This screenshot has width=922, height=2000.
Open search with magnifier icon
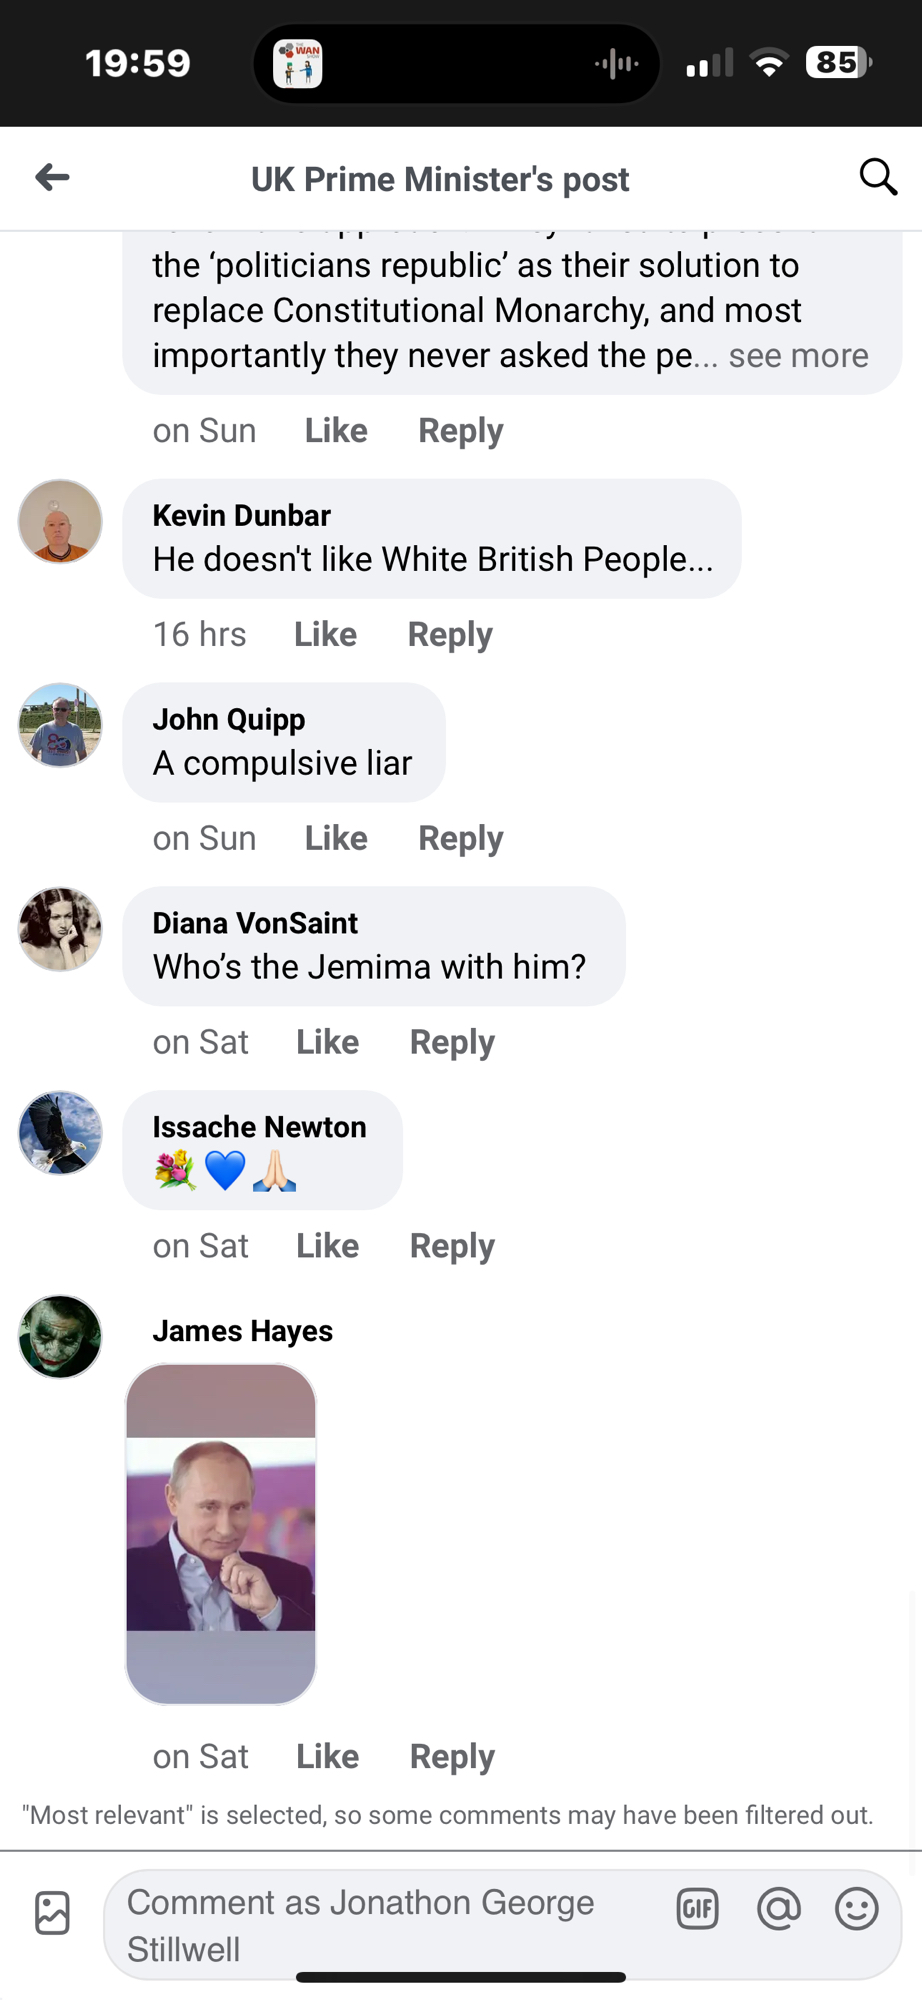878,177
